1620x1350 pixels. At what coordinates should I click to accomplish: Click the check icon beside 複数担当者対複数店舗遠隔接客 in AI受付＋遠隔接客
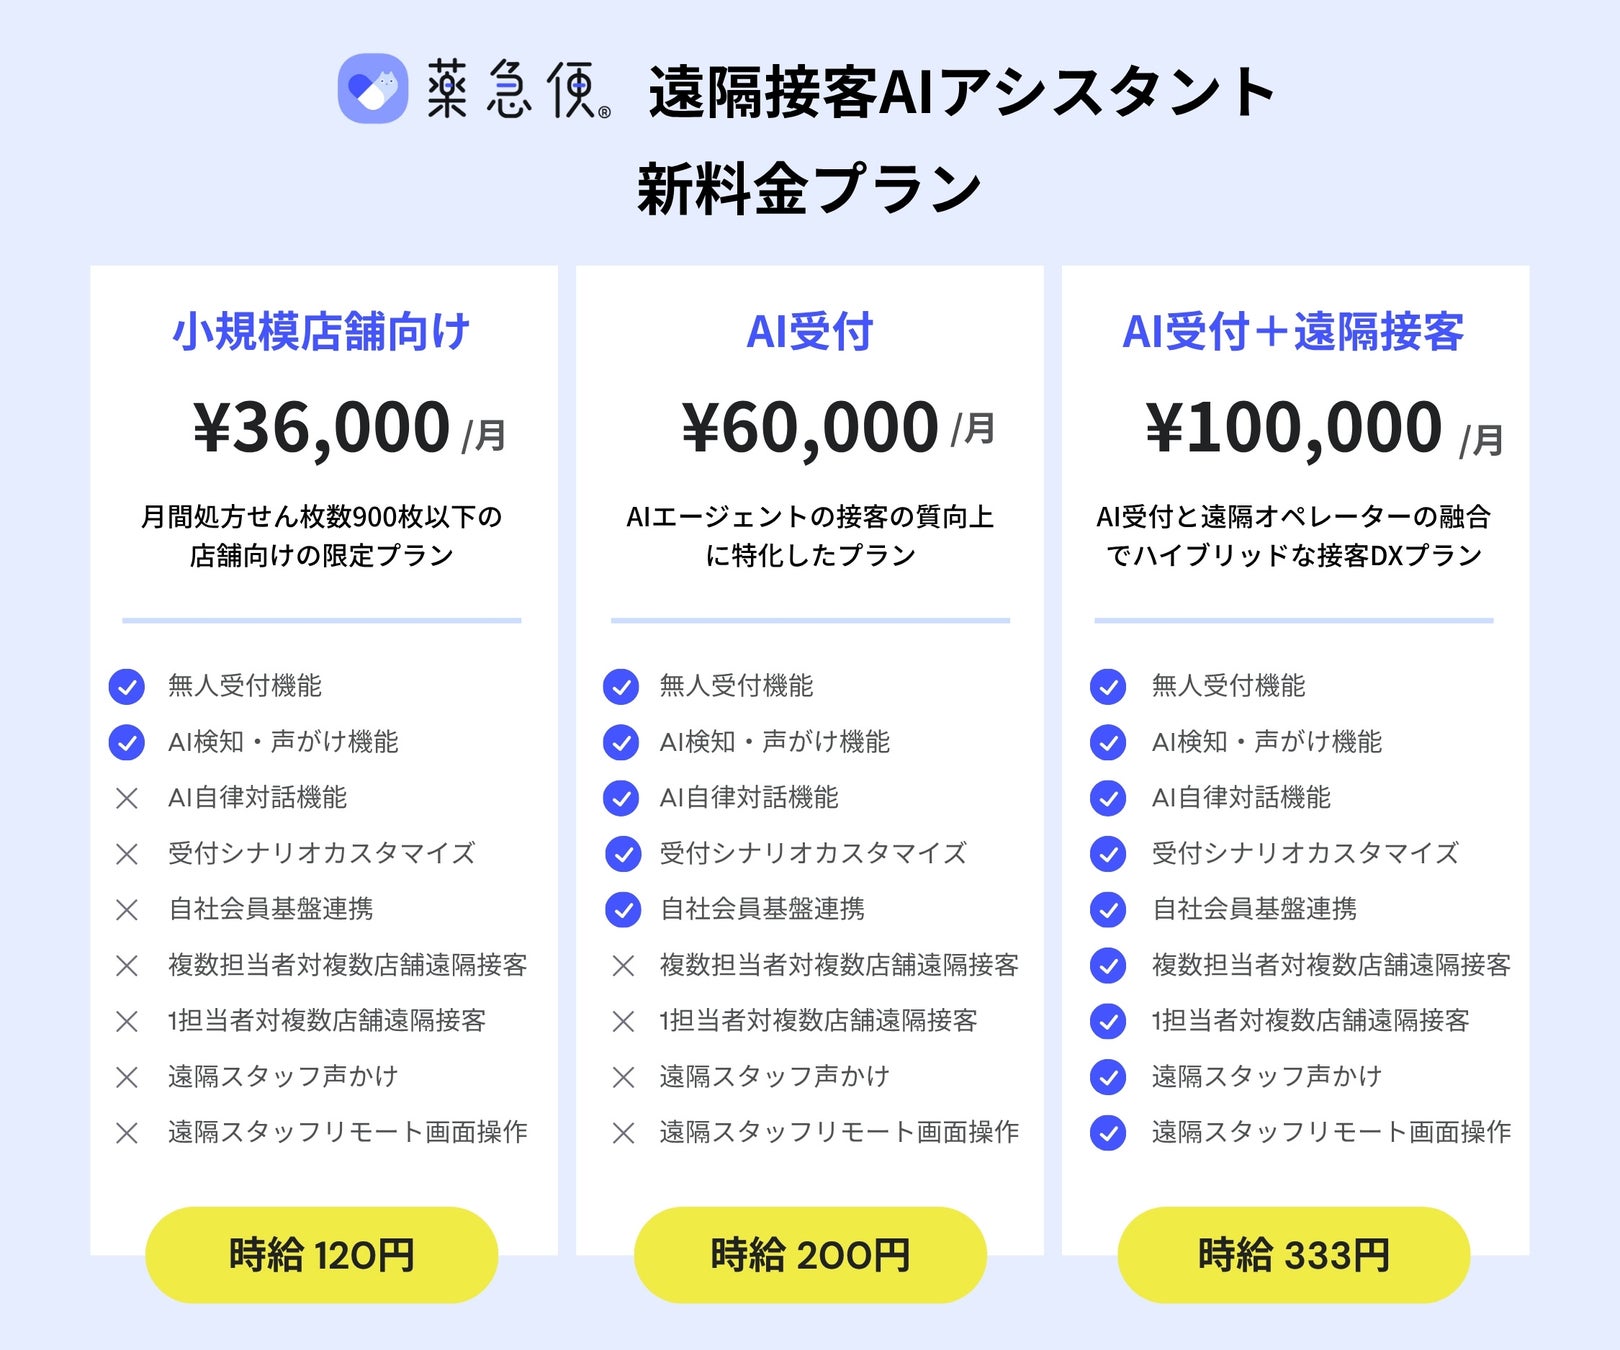1108,965
